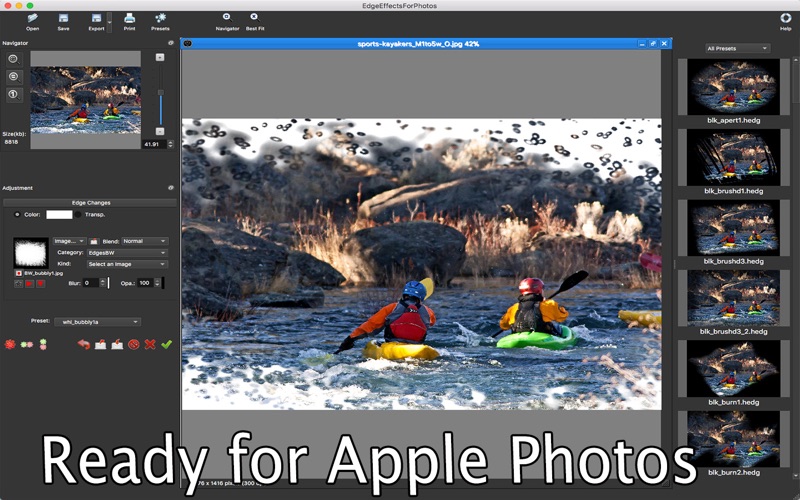
Task: Open the Preset whi_bubbly1a dropdown
Action: click(x=97, y=322)
